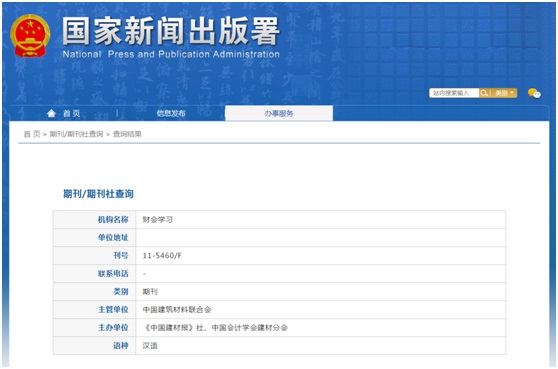Click the 11-5460/F journal number value

(x=162, y=255)
